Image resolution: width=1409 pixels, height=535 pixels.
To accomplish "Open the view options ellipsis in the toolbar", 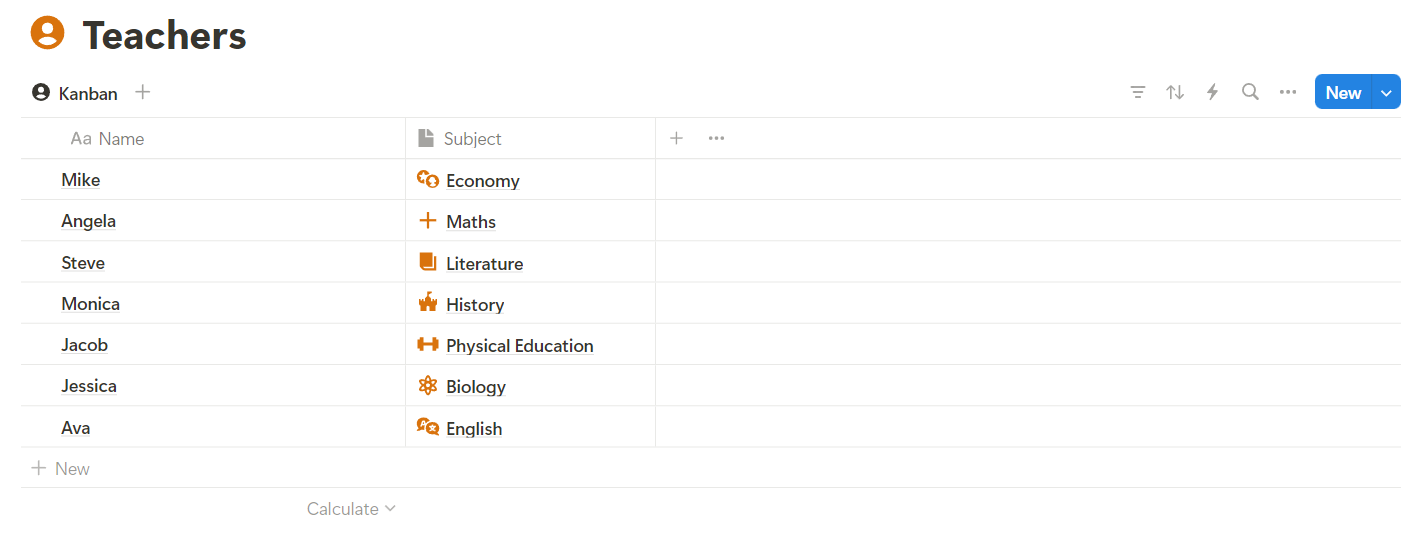I will [1288, 92].
